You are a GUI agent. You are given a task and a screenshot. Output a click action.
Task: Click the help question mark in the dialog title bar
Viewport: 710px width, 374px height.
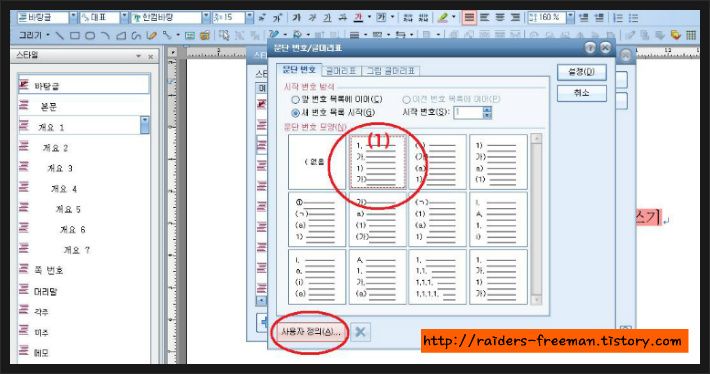(590, 48)
